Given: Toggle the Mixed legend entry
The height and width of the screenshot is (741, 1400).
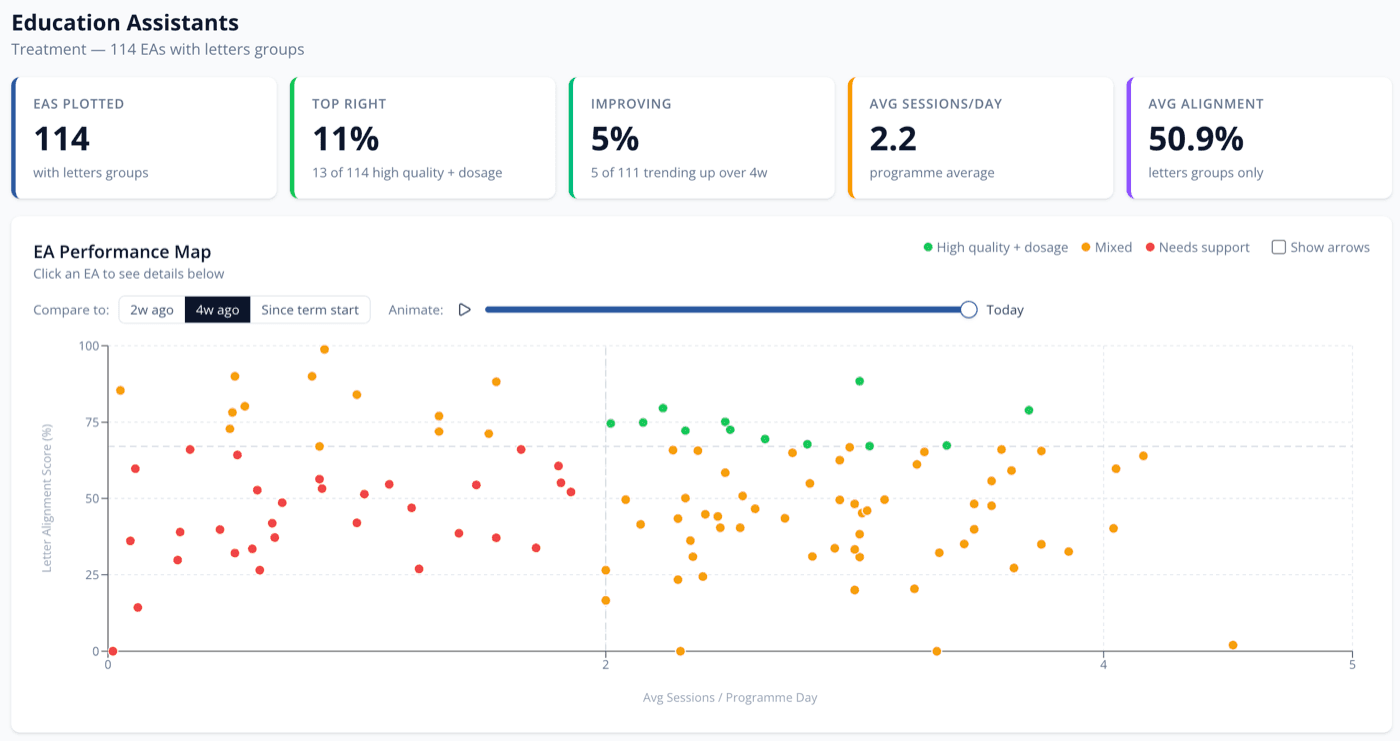Looking at the screenshot, I should (1106, 247).
